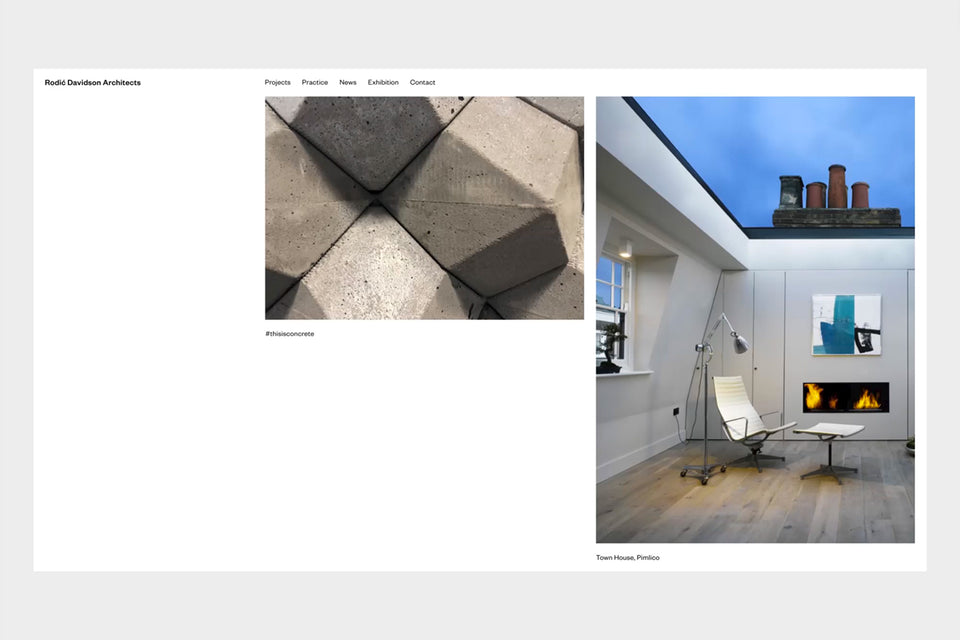Click the white lounge chair in the photo

pyautogui.click(x=741, y=412)
